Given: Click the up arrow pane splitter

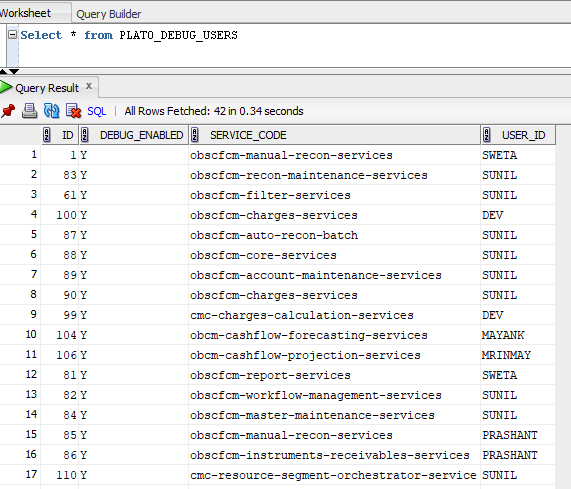Looking at the screenshot, I should pos(3,71).
